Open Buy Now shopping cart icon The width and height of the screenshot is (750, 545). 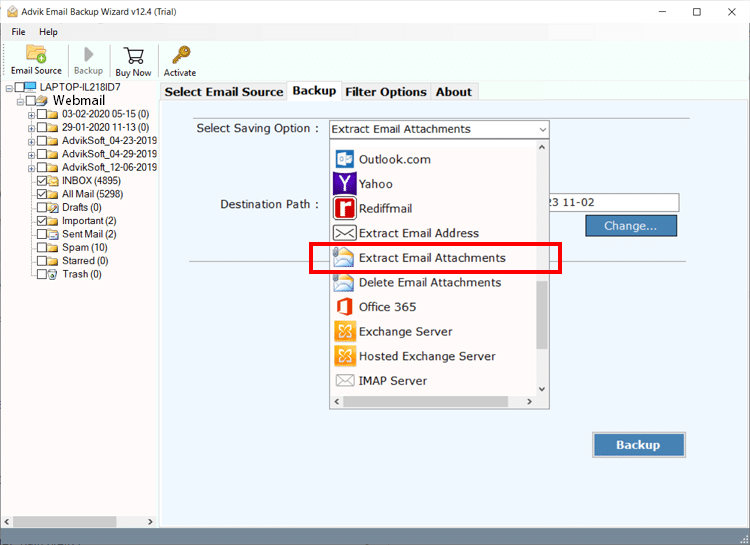(x=133, y=56)
